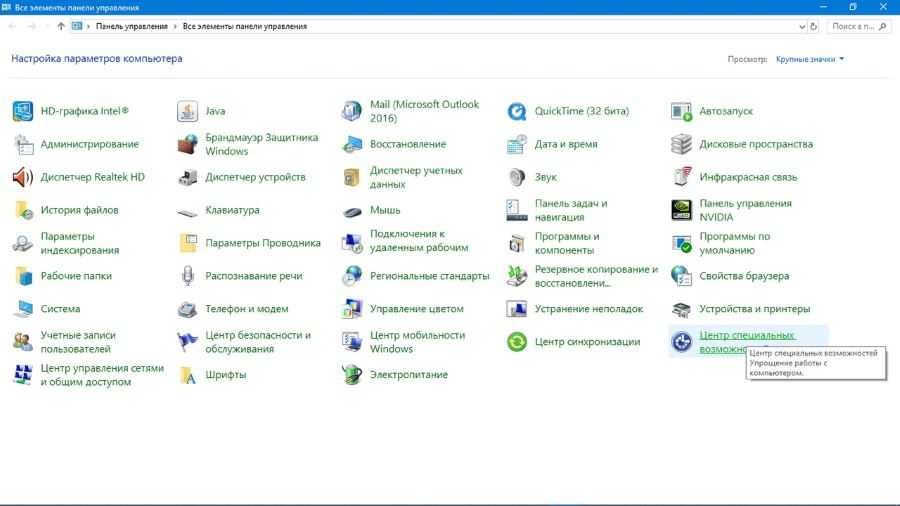Click the control panel search field
This screenshot has width=900, height=506.
pos(857,26)
